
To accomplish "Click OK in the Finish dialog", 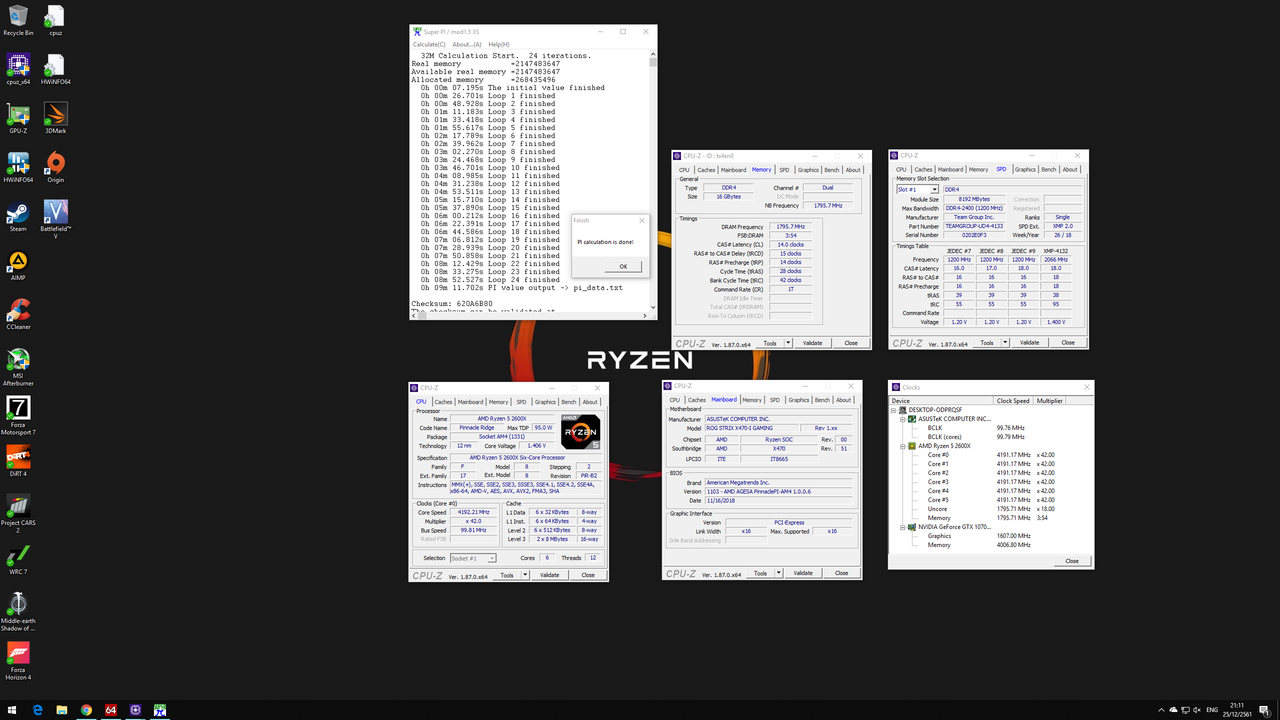I will pos(623,266).
